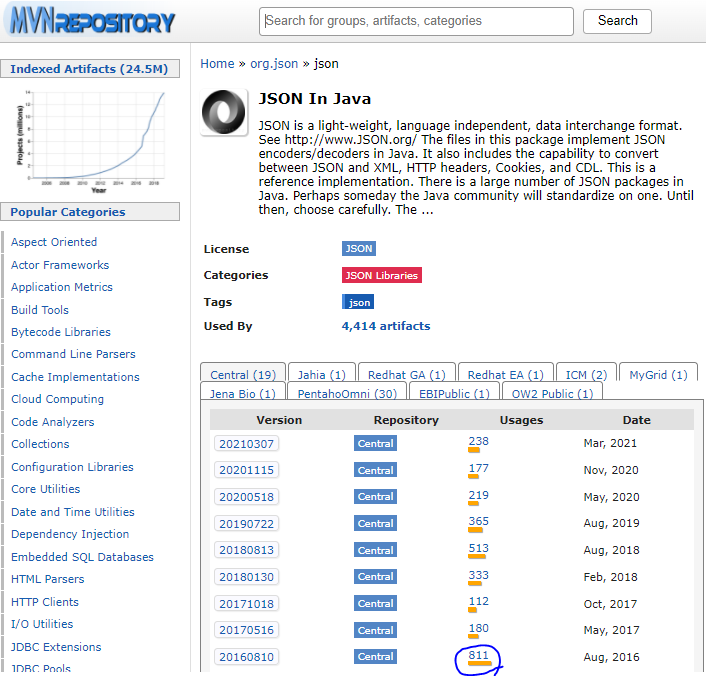Open the Collections category
This screenshot has height=676, width=706.
coord(41,444)
